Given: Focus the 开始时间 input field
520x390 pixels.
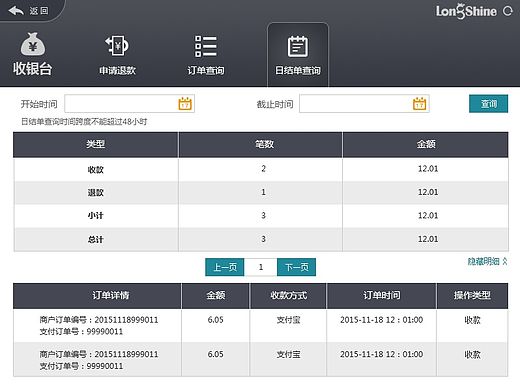Looking at the screenshot, I should point(129,104).
